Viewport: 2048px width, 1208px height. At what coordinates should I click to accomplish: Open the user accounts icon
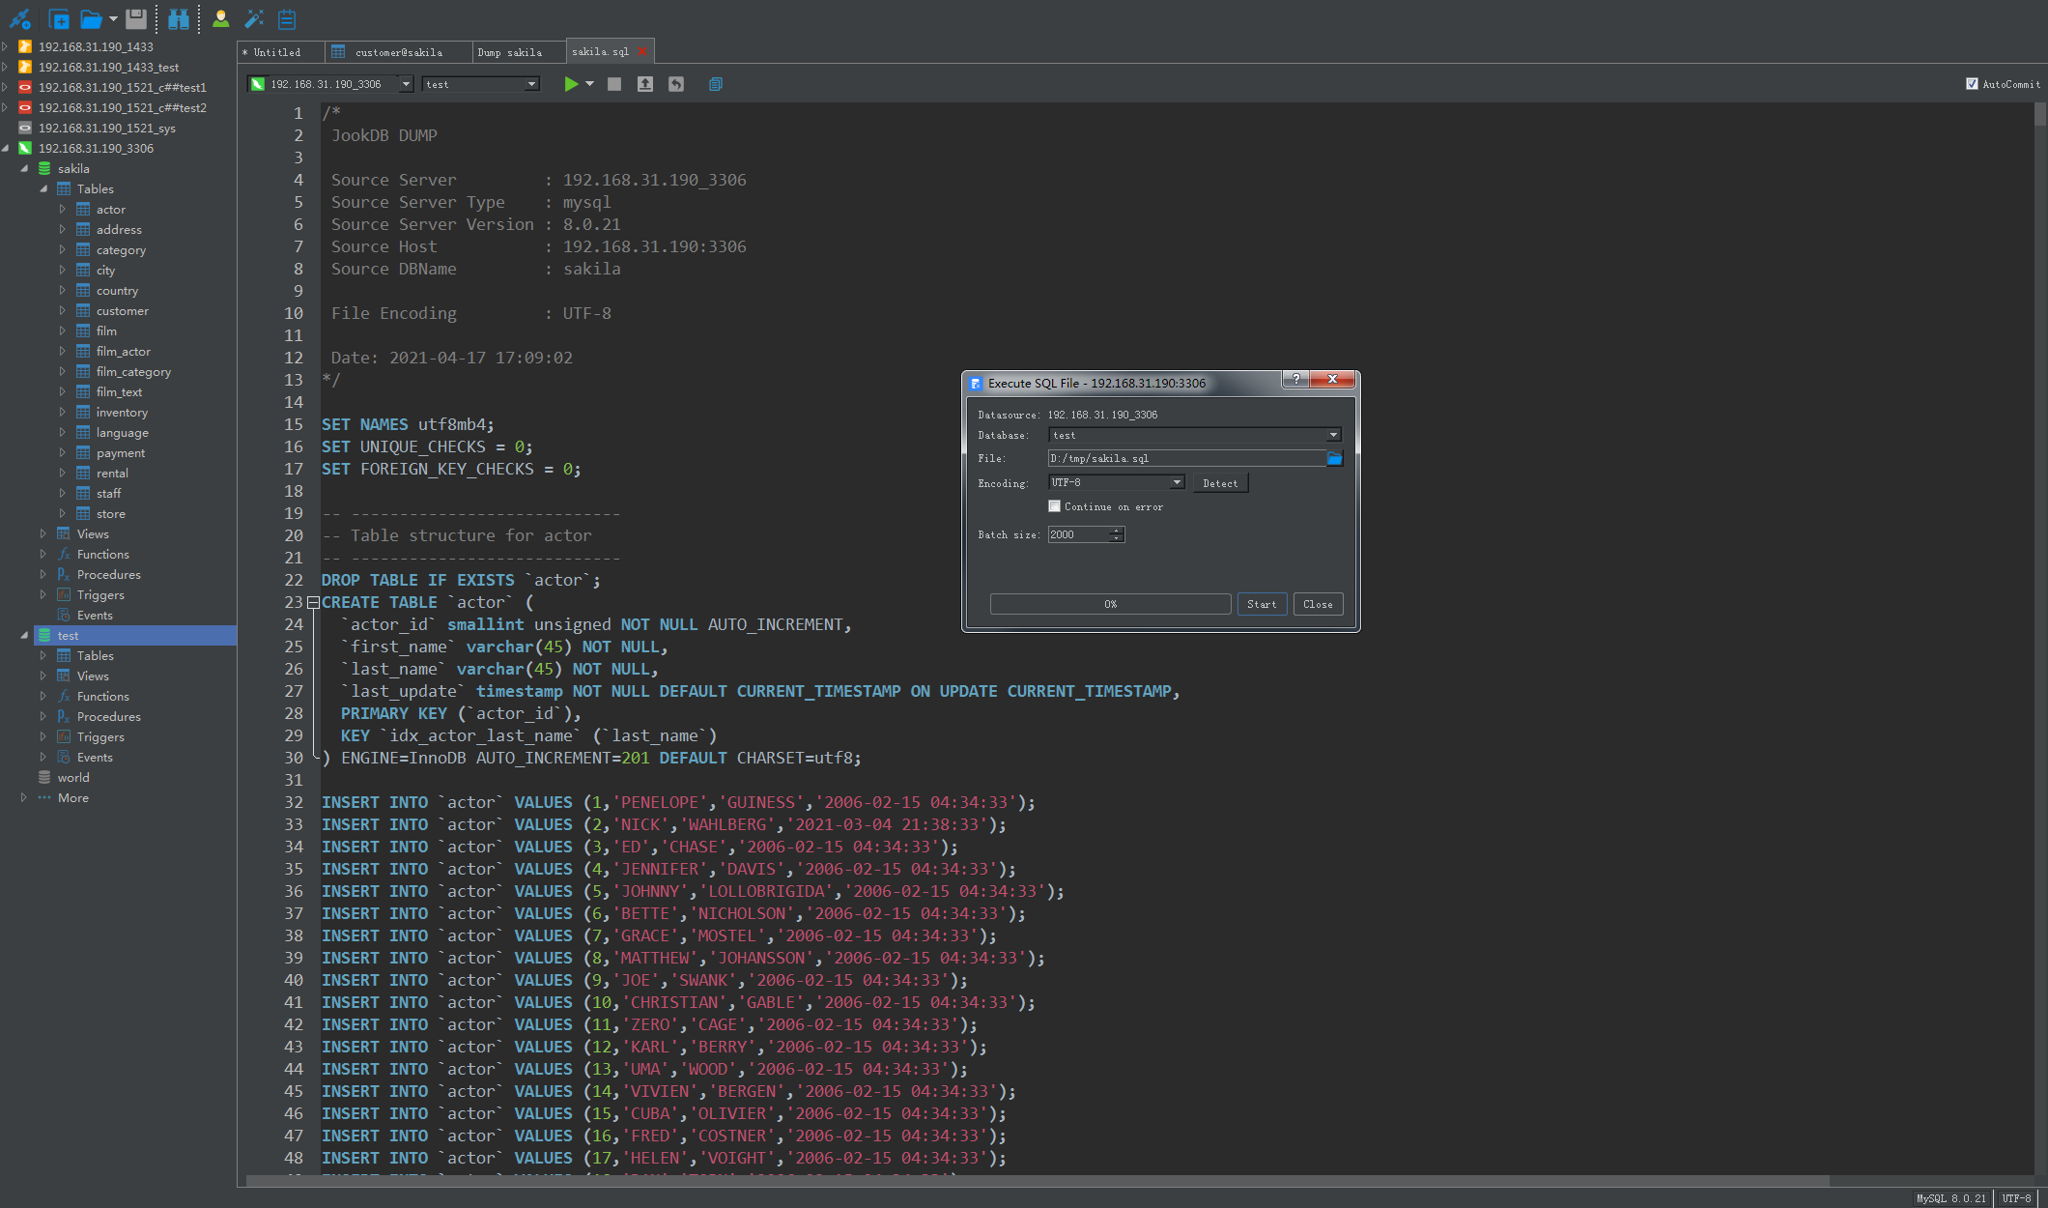[x=221, y=19]
